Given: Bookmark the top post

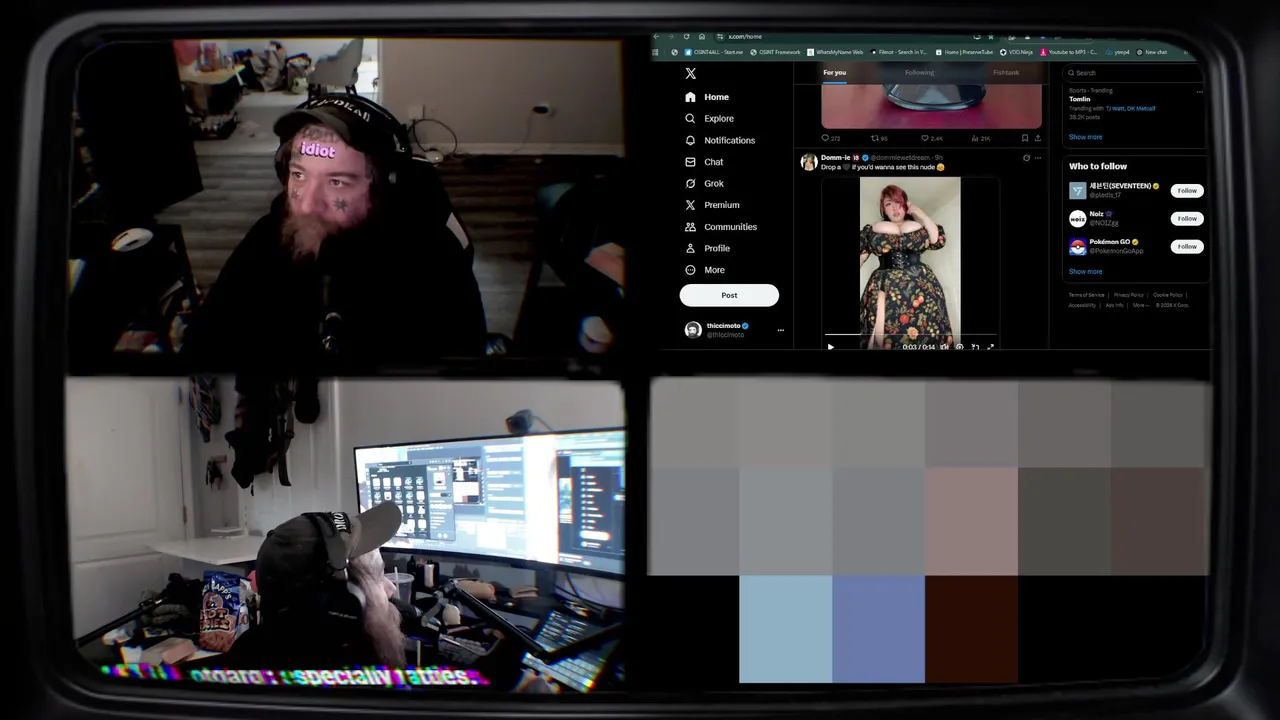Looking at the screenshot, I should tap(1024, 138).
